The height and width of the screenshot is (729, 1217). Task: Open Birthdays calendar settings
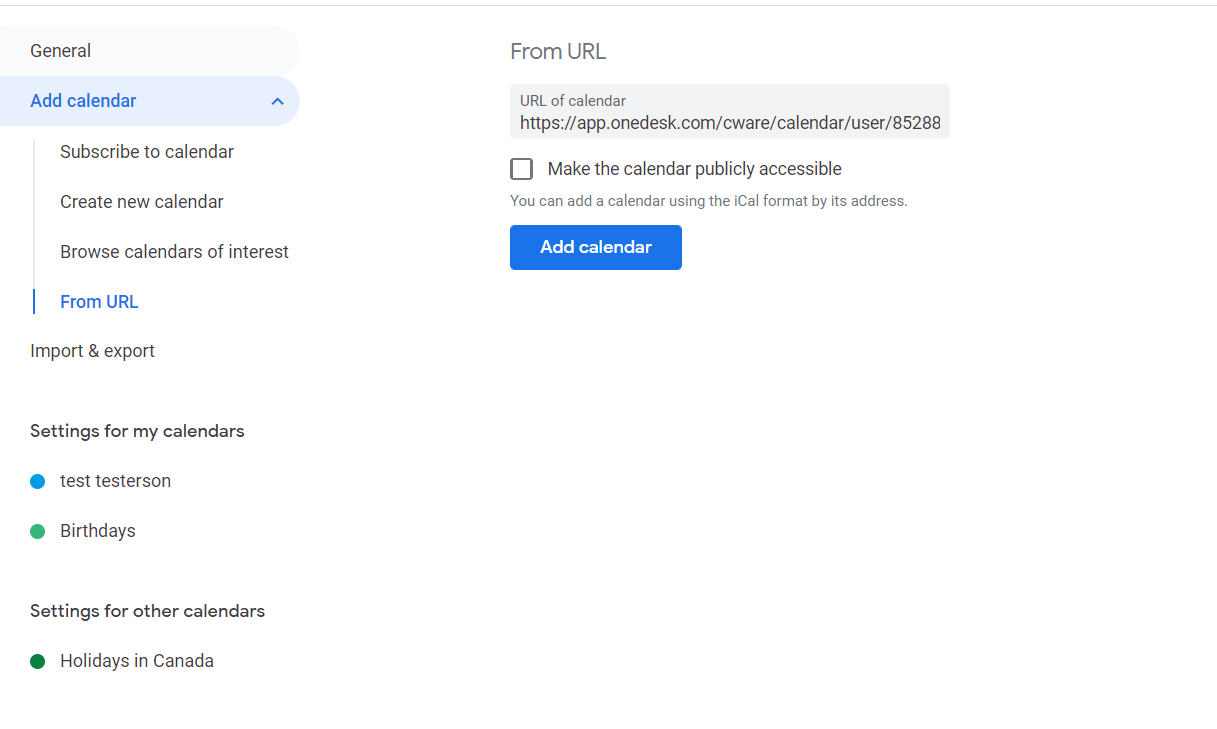pyautogui.click(x=98, y=531)
